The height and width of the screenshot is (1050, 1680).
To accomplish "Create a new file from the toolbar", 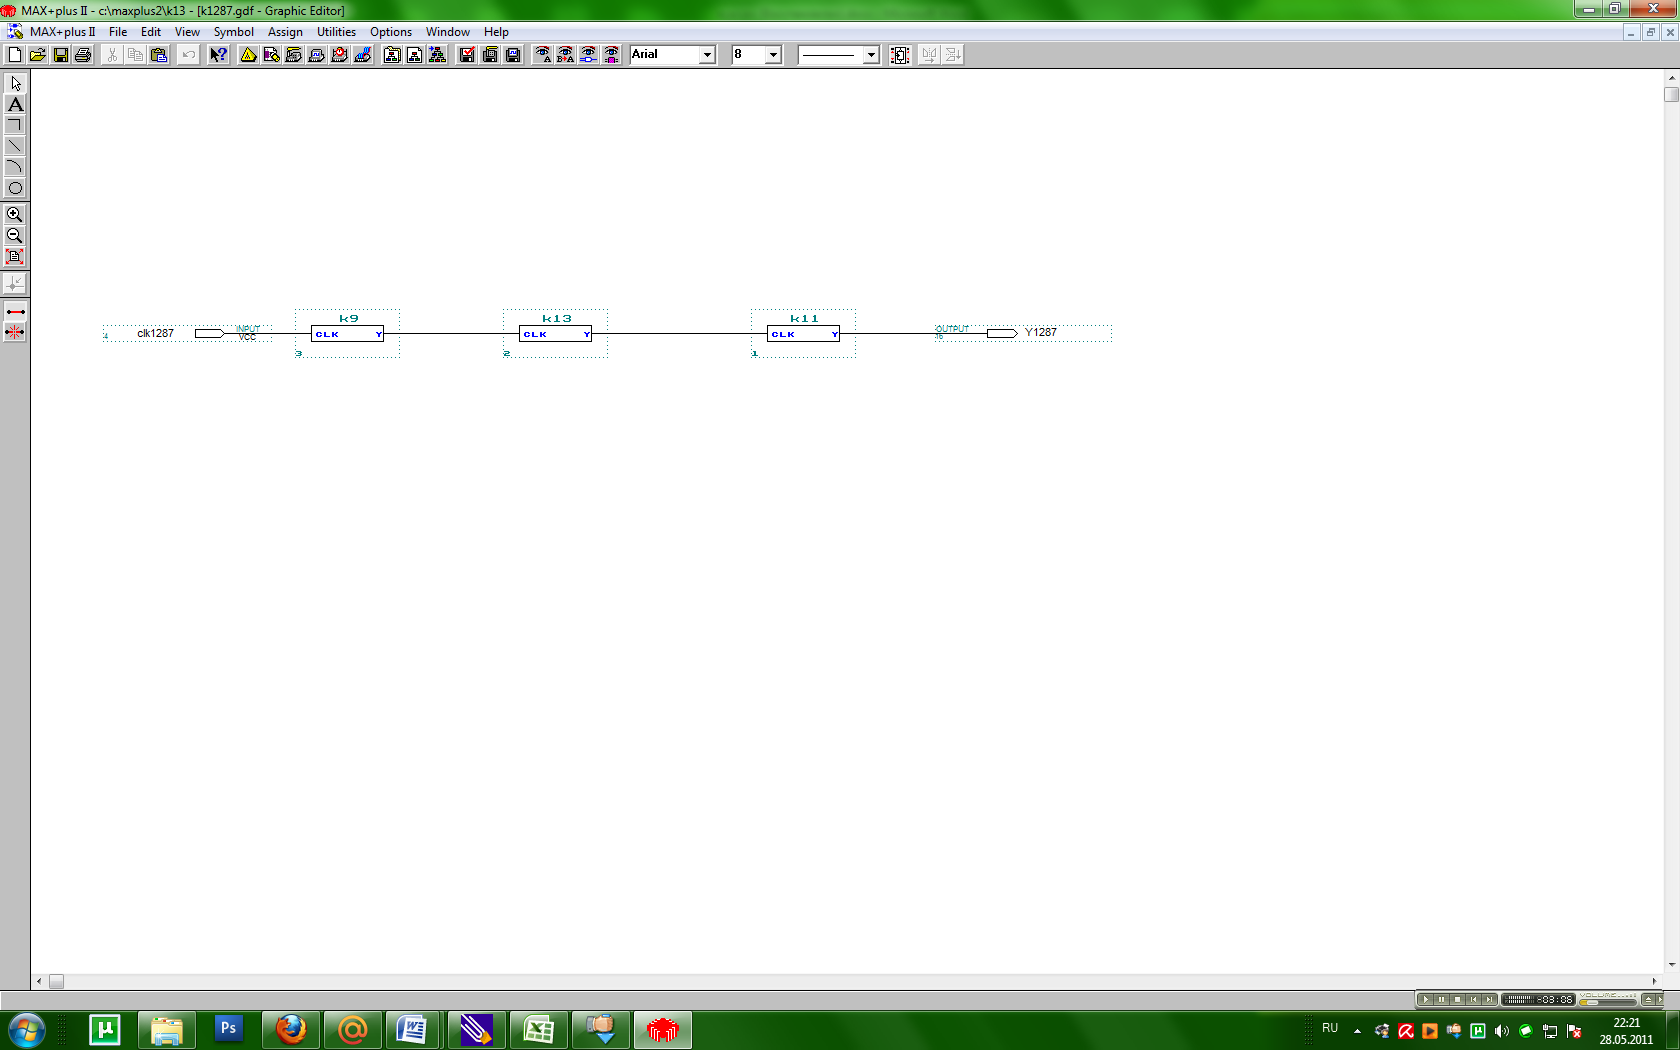I will [15, 55].
